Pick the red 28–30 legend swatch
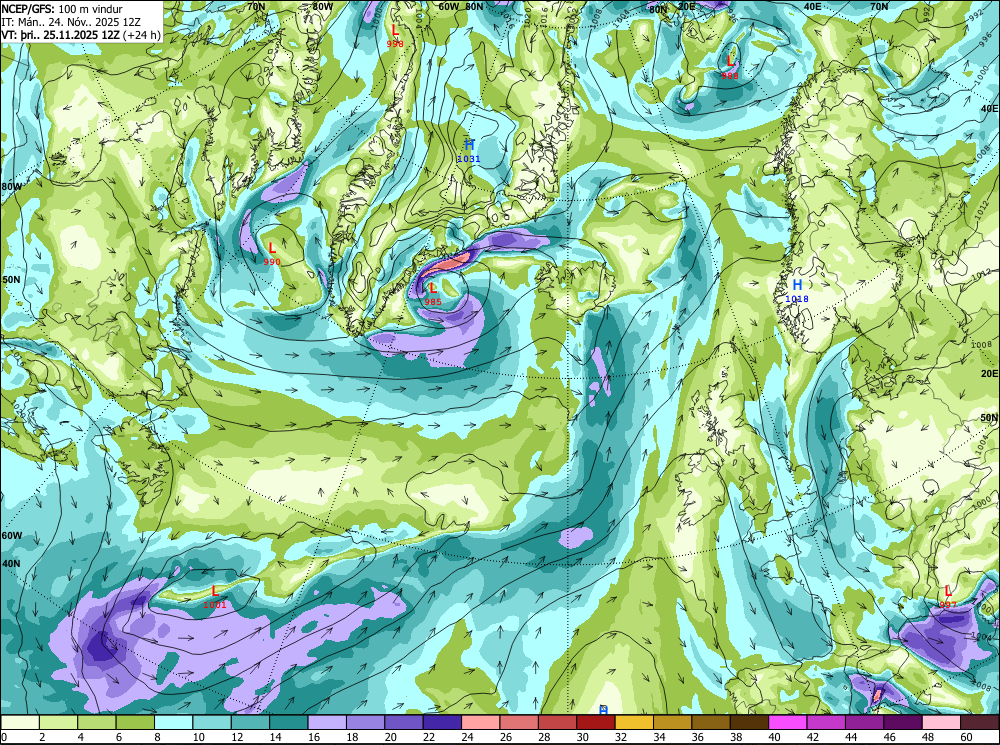 coord(557,722)
